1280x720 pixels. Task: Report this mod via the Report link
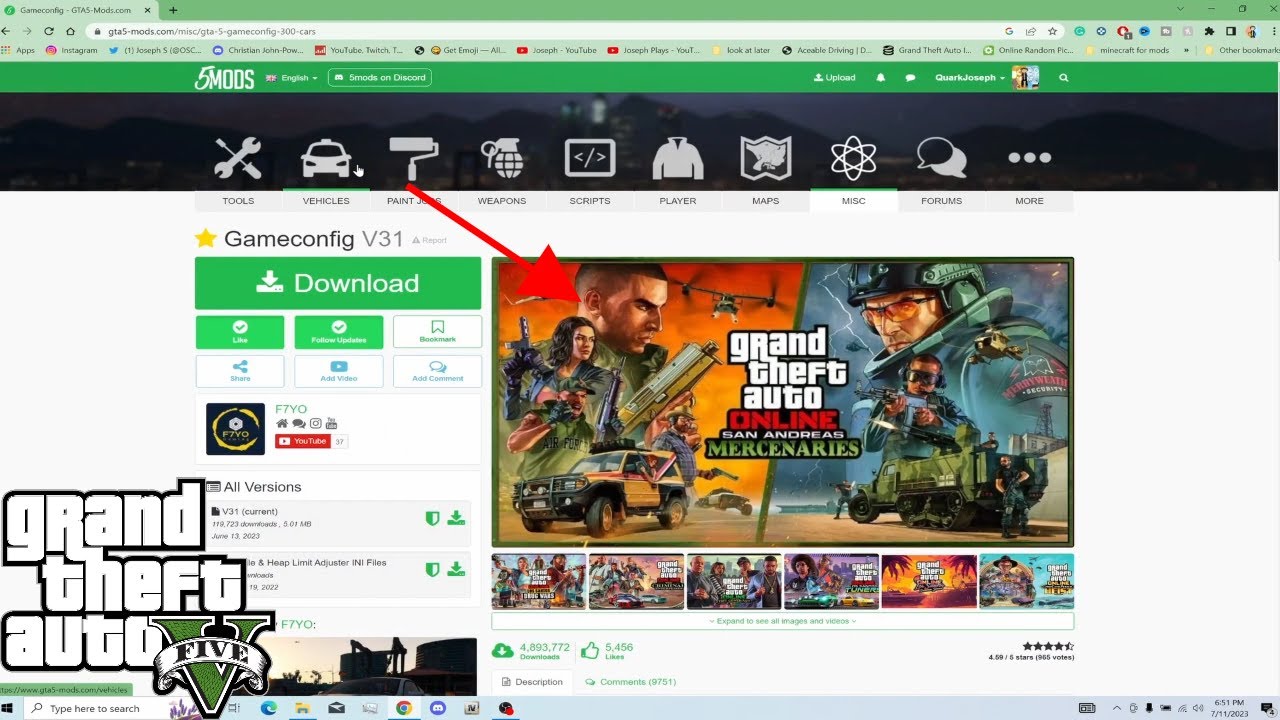tap(430, 240)
